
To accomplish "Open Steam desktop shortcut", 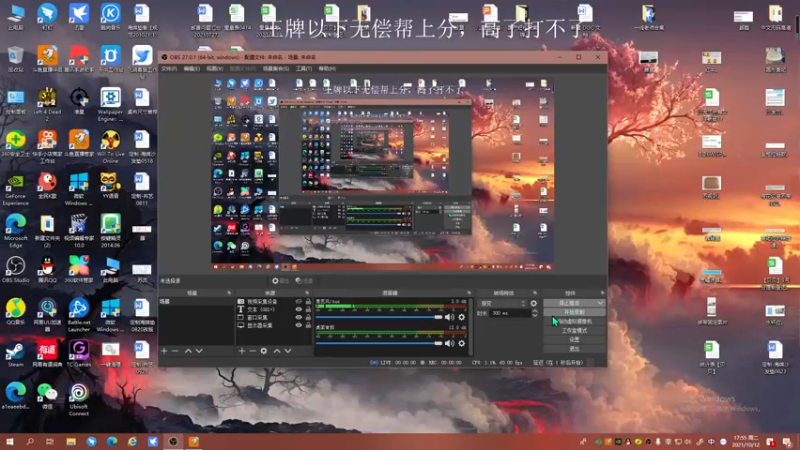I will click(15, 355).
